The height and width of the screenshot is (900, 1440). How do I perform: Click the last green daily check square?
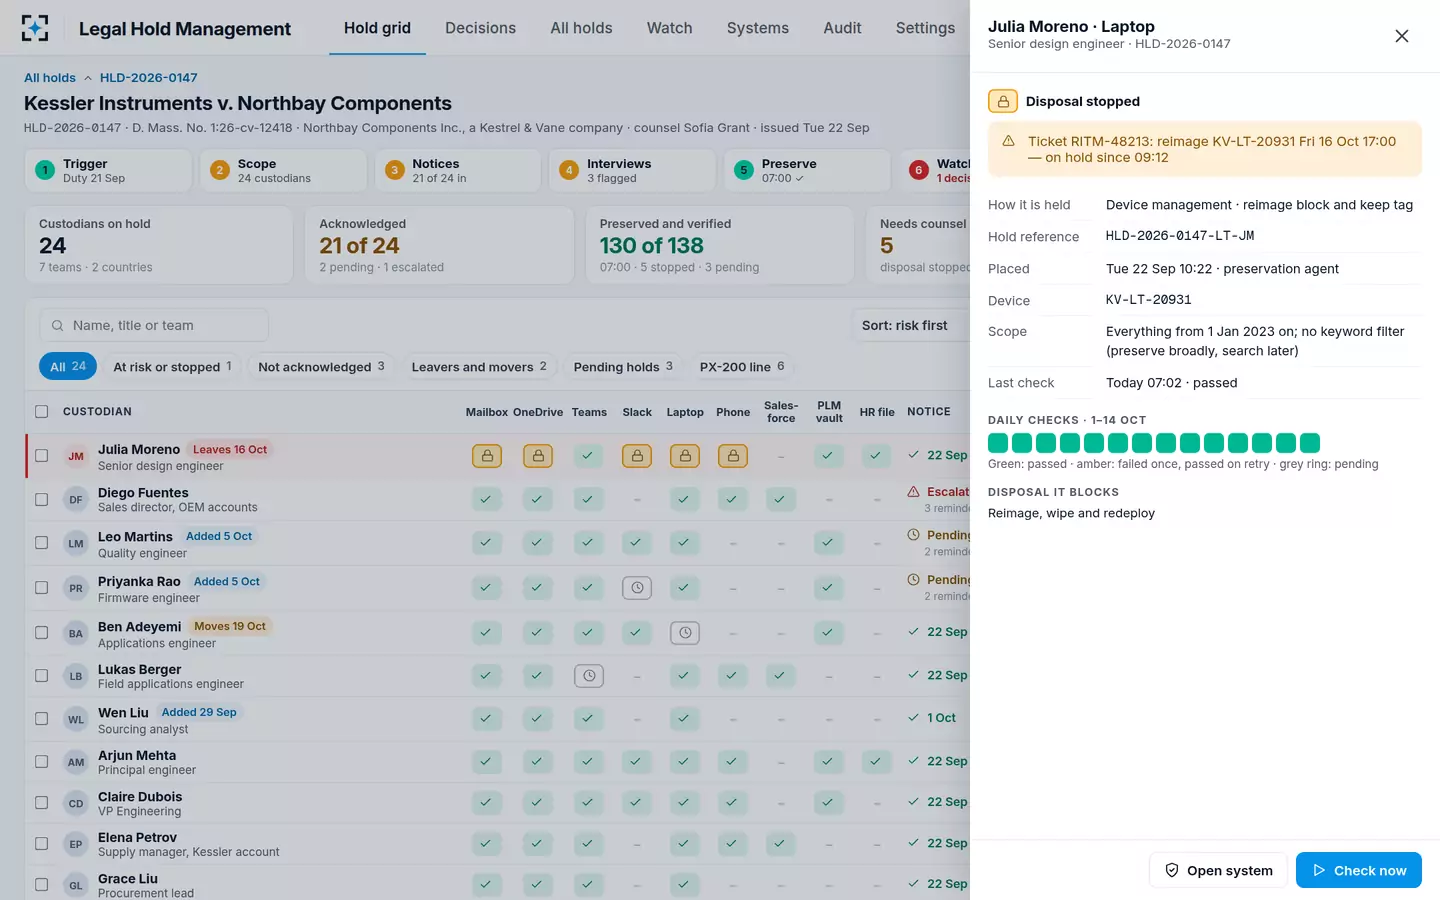[1310, 443]
